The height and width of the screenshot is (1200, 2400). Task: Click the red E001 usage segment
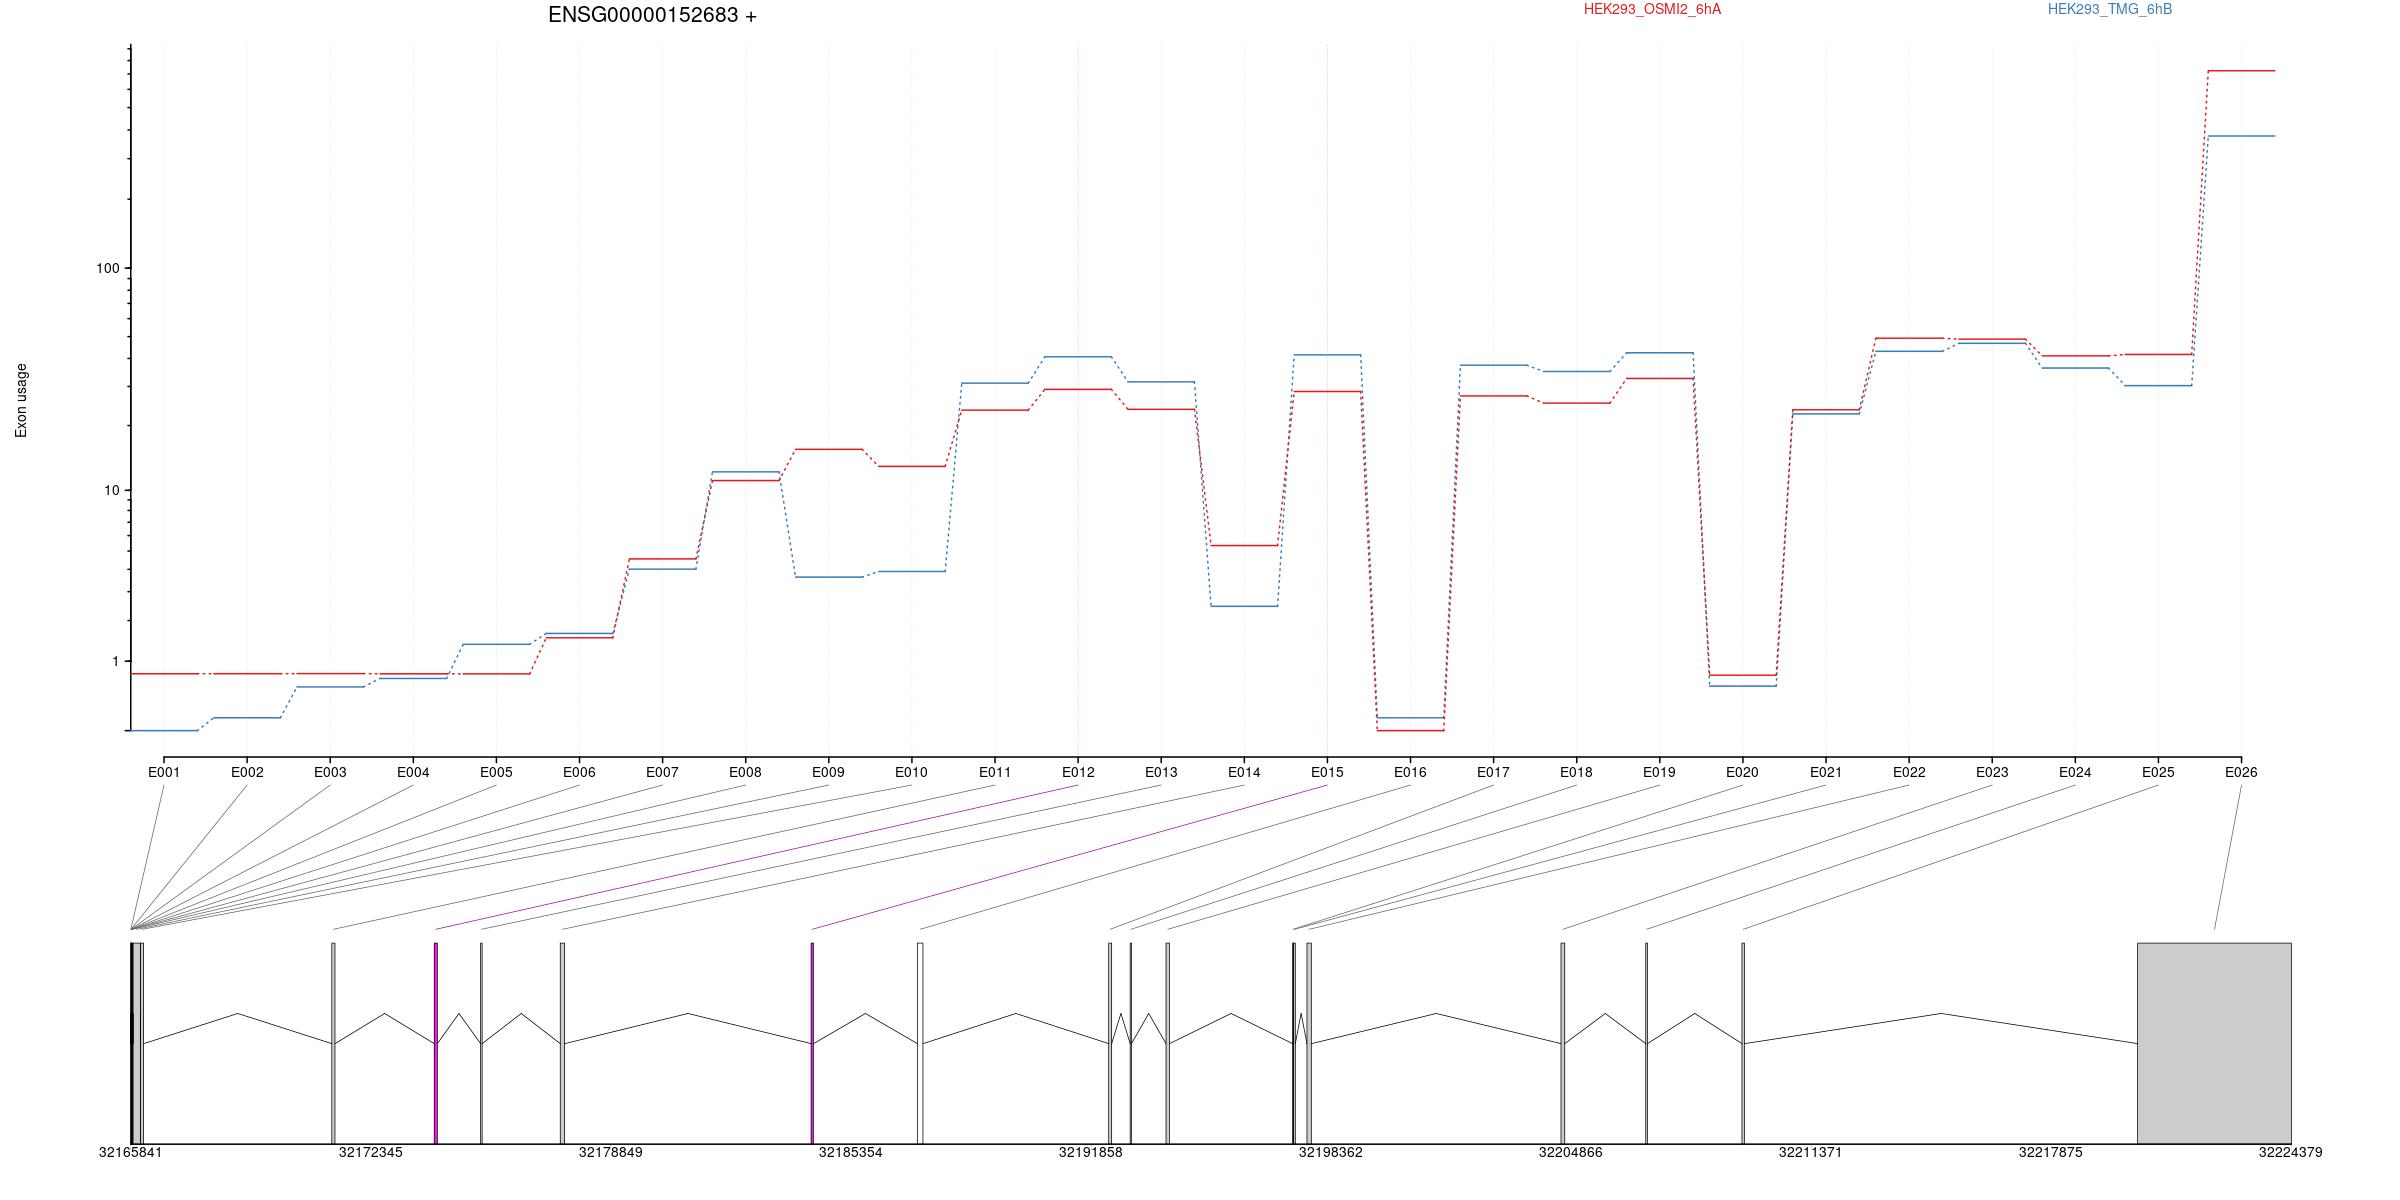tap(164, 674)
